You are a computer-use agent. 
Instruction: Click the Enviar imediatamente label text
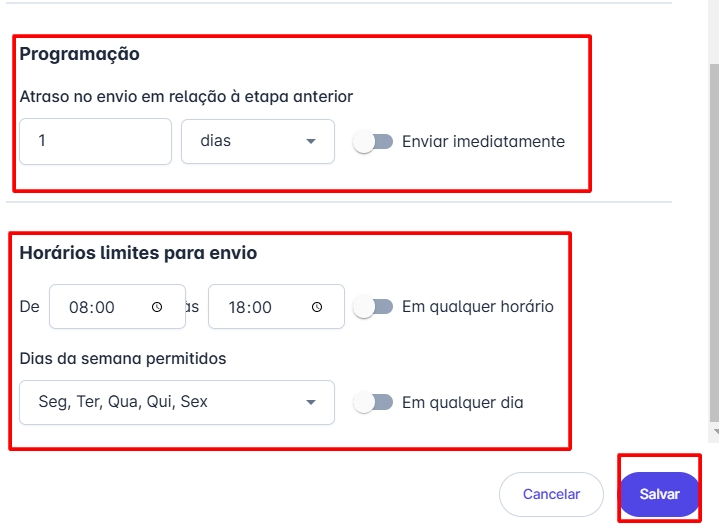pos(483,142)
